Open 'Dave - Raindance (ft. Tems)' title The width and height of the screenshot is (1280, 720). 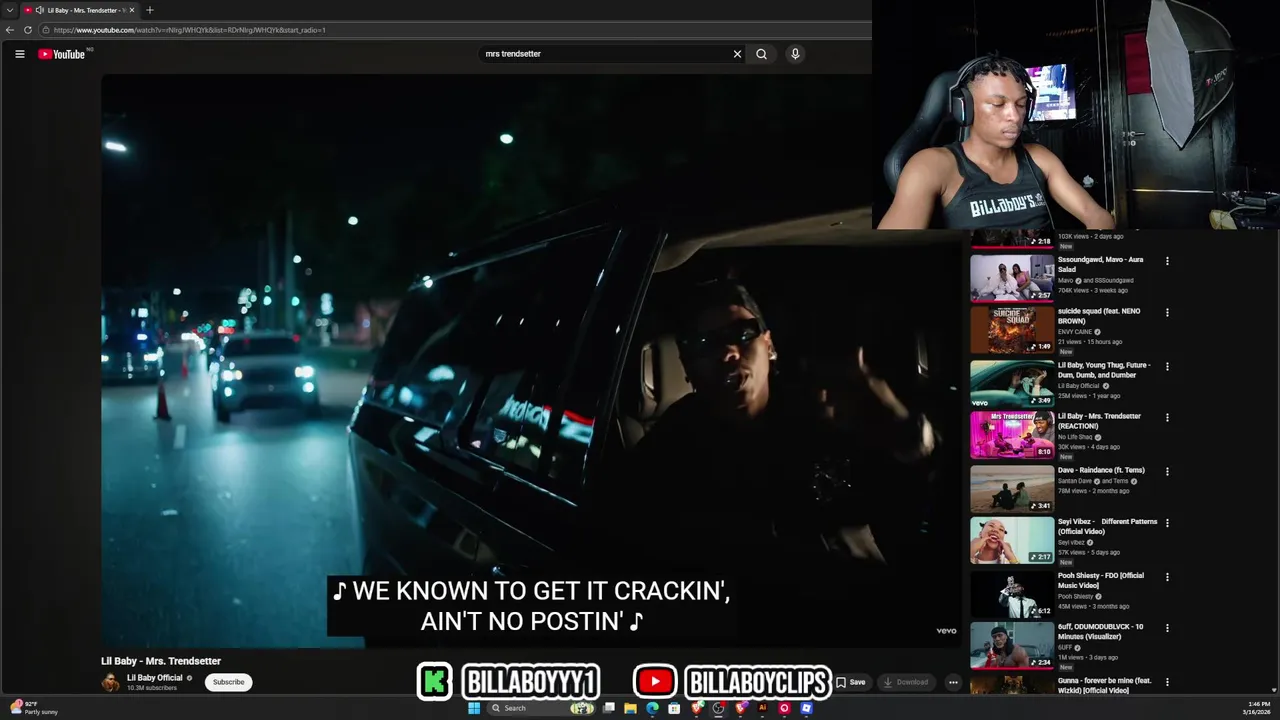(1101, 470)
